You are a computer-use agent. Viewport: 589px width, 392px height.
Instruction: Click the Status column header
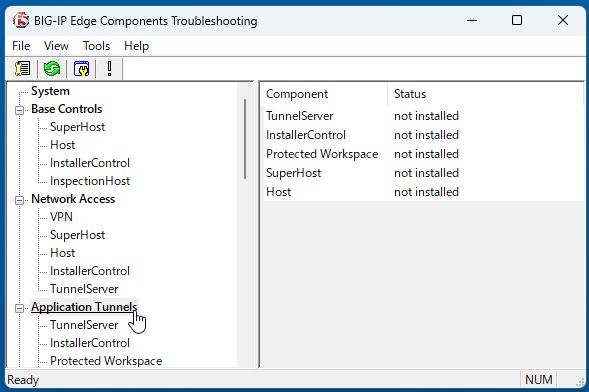coord(486,94)
